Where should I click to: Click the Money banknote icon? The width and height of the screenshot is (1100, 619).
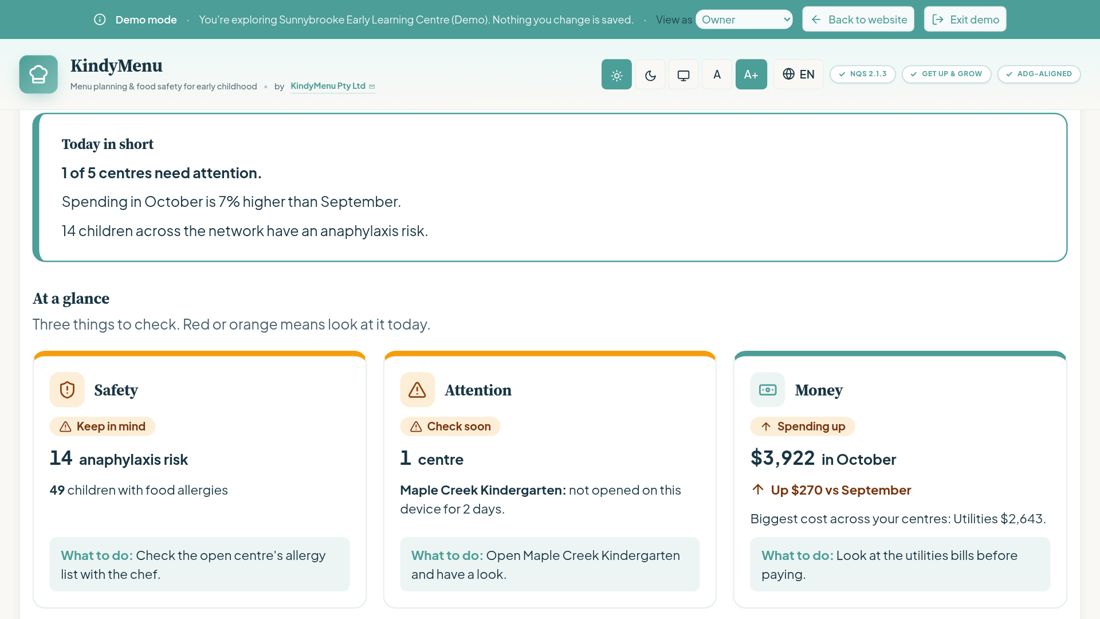(767, 390)
